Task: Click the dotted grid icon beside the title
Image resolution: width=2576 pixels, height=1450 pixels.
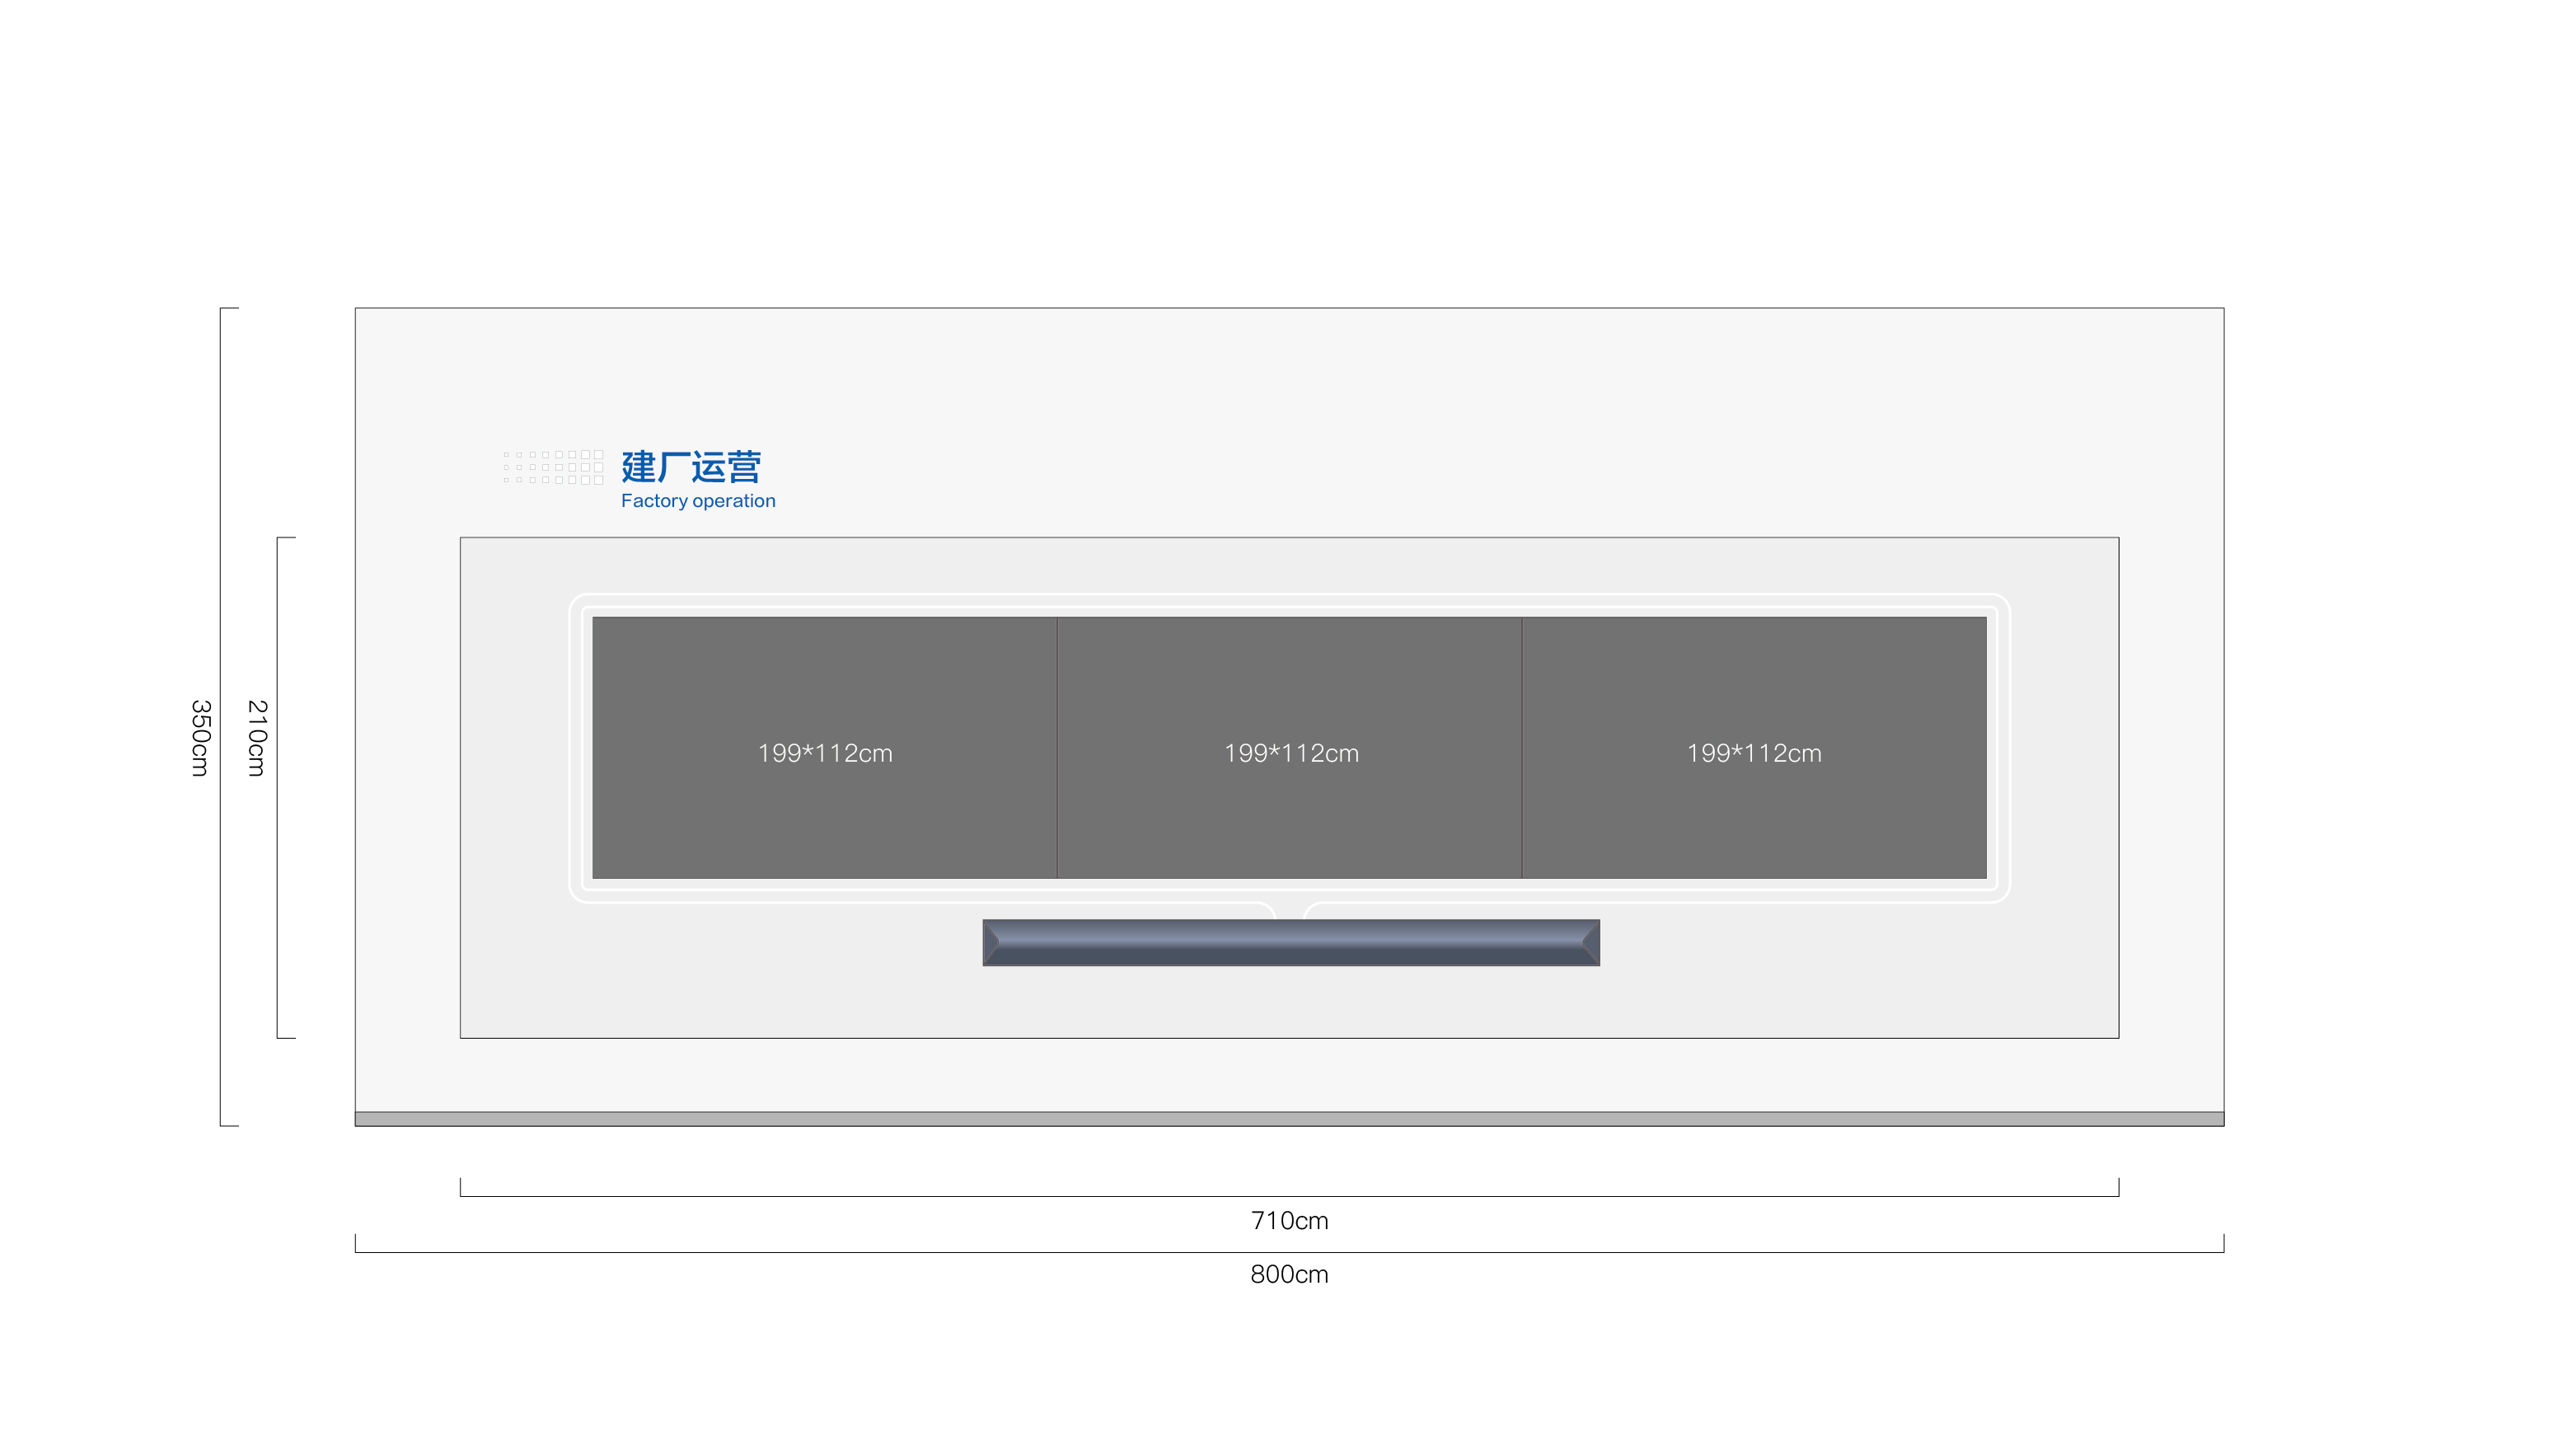Action: pyautogui.click(x=554, y=467)
